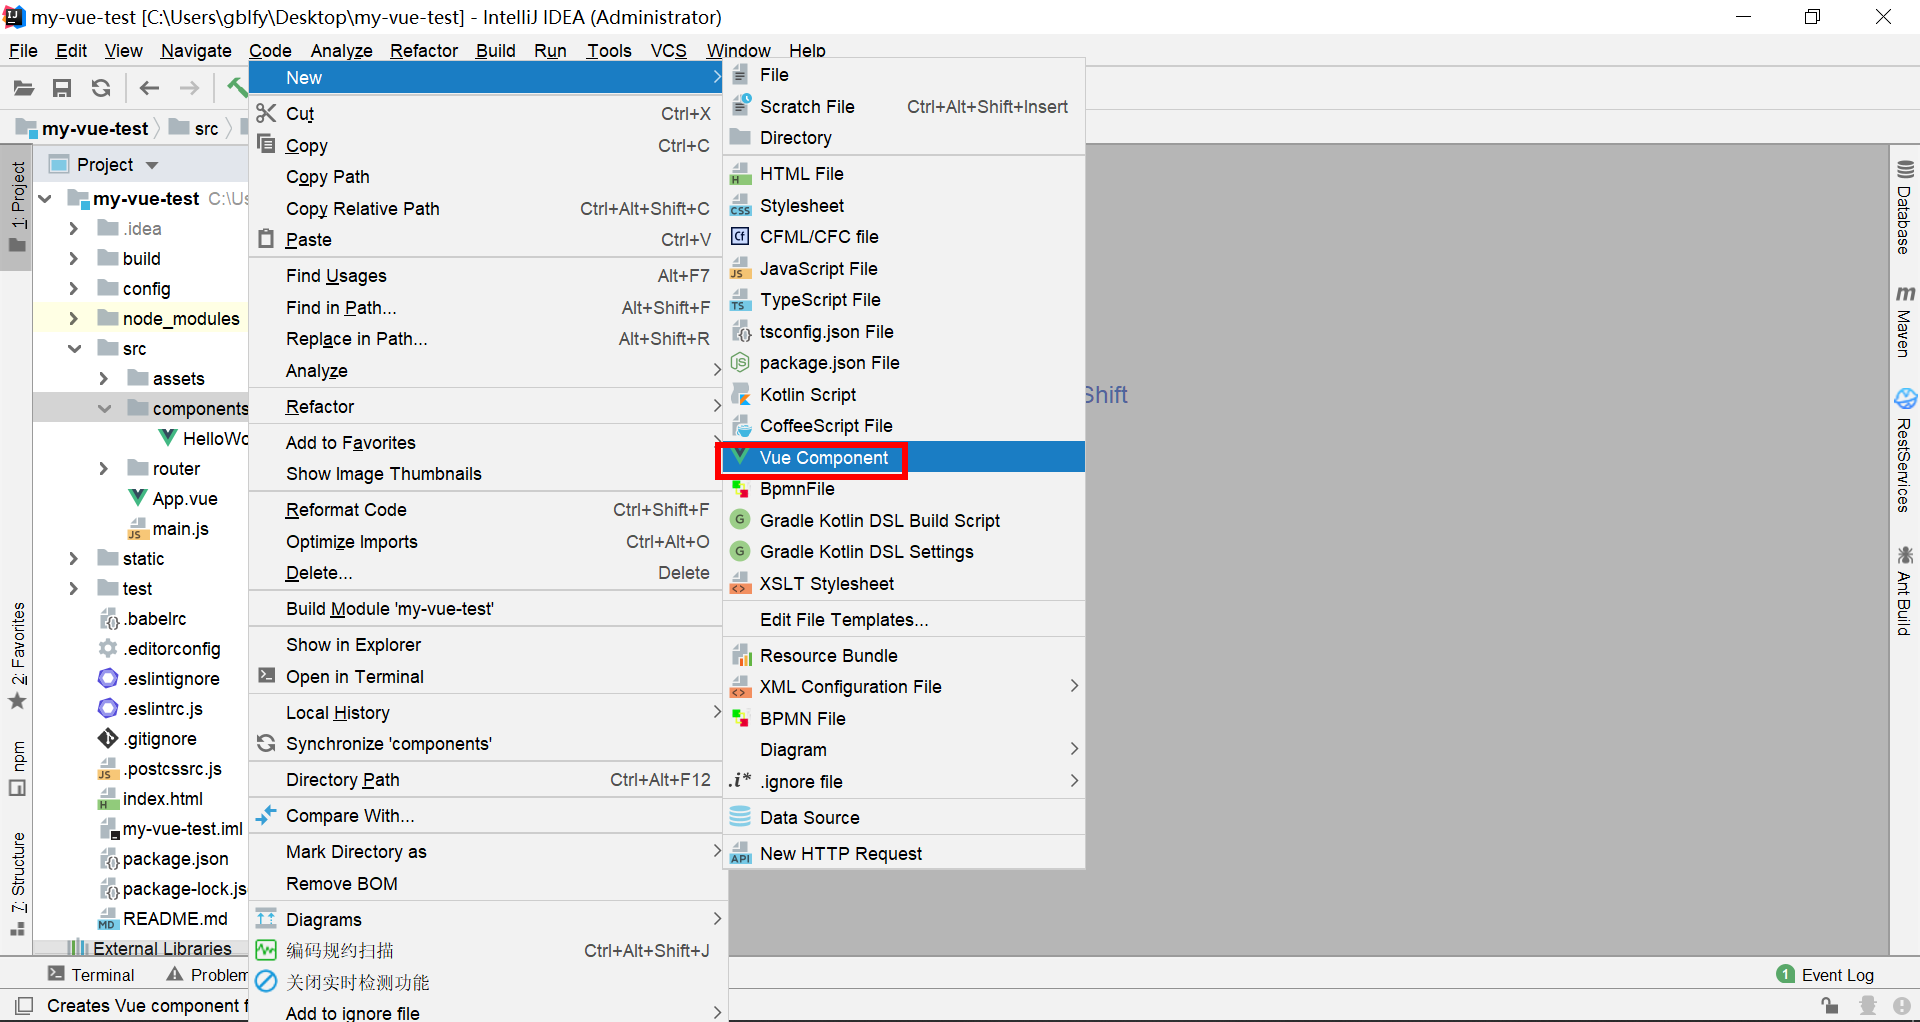Expand the static folder
The image size is (1920, 1022).
[x=73, y=559]
